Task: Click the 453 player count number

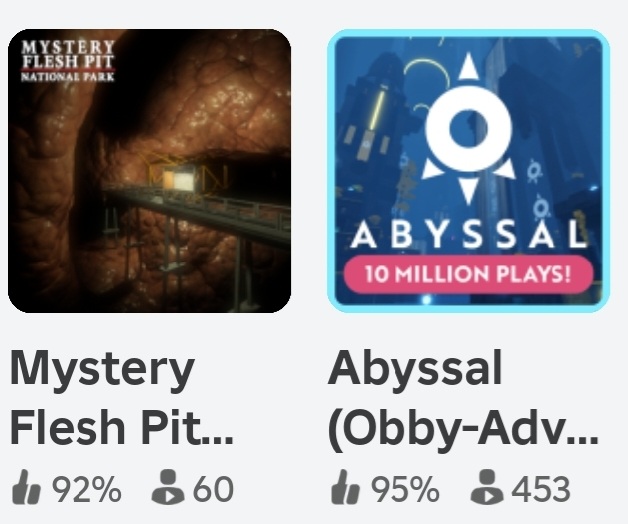Action: pos(541,489)
